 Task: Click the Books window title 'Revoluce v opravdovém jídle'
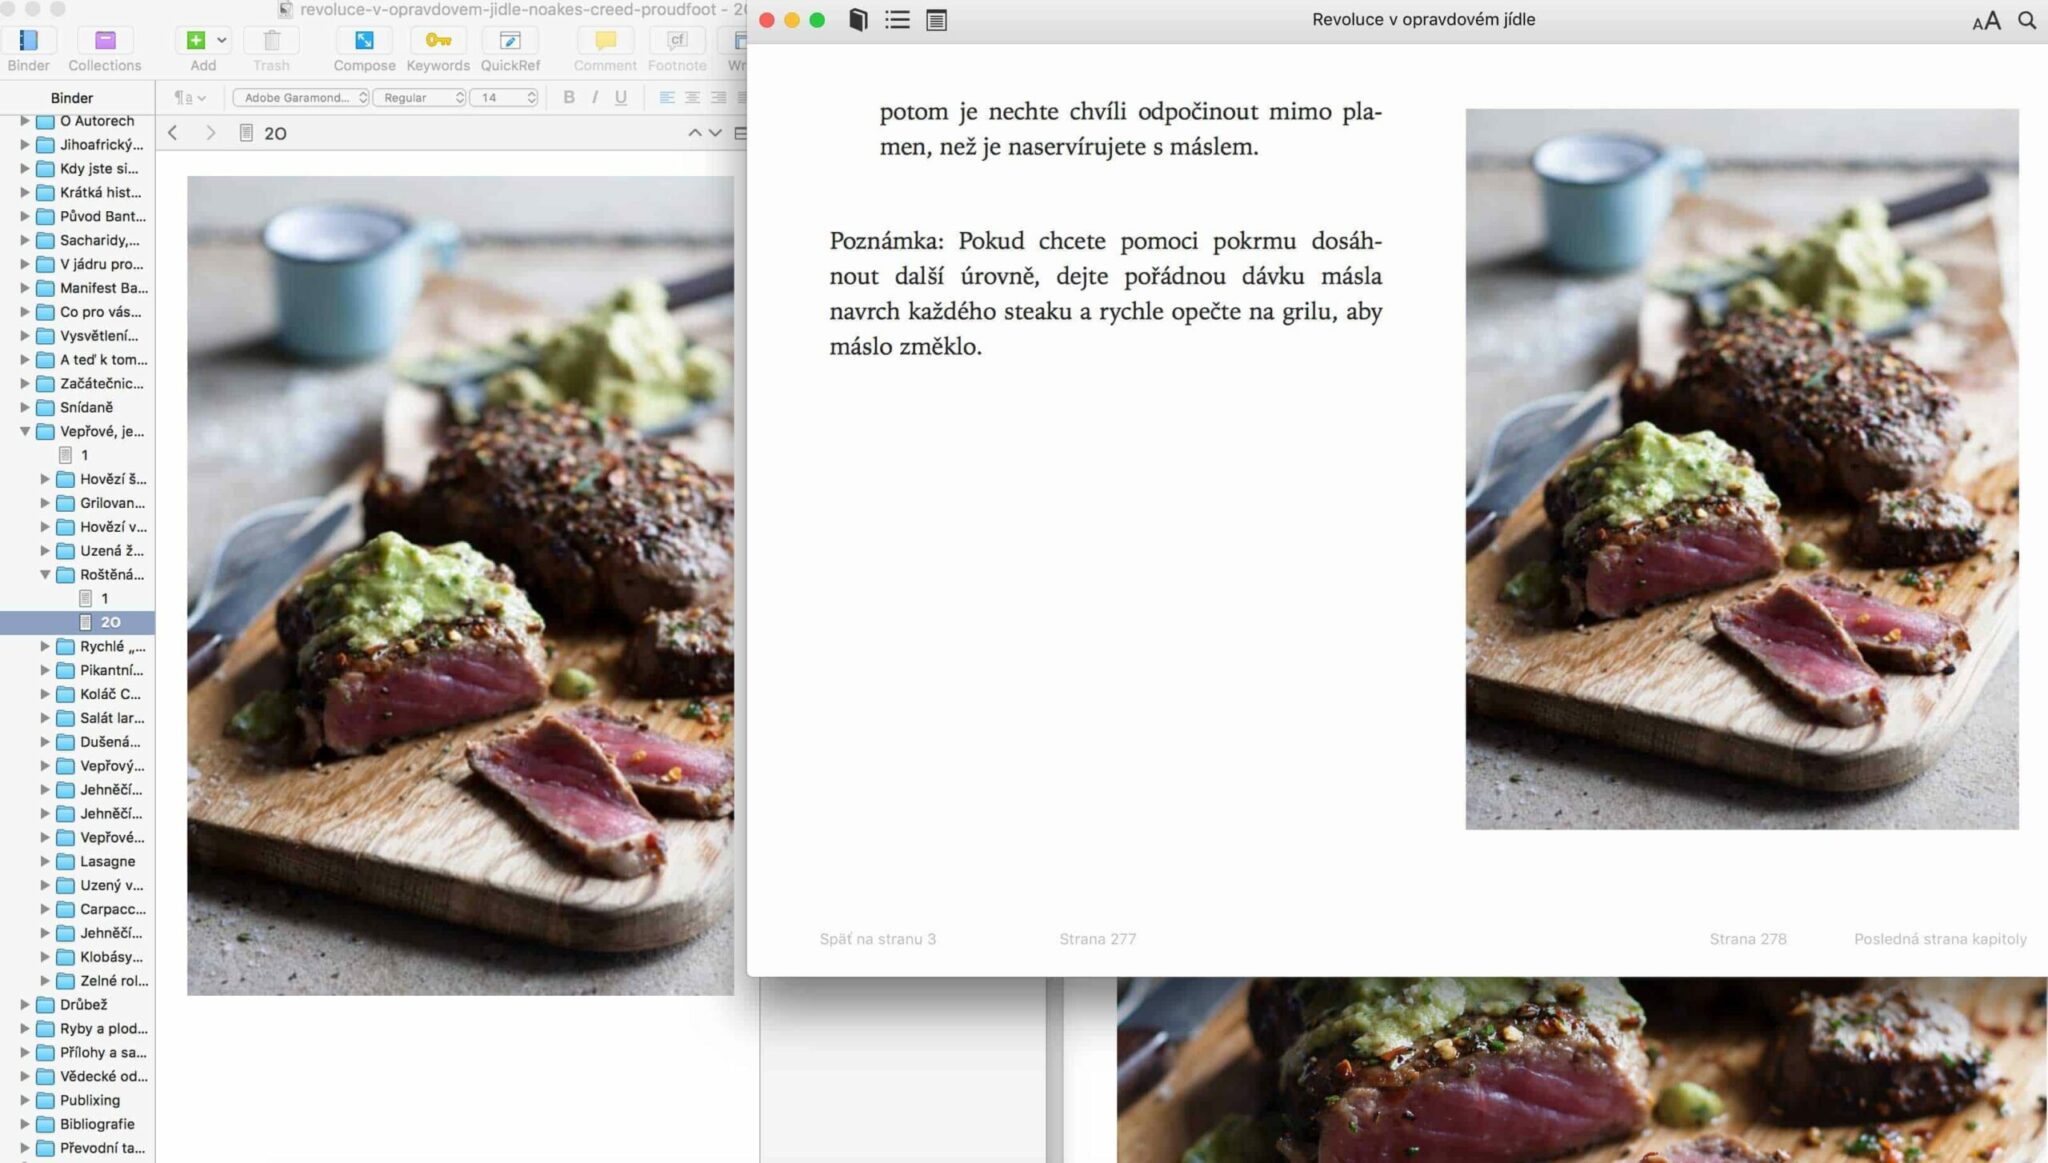[1423, 19]
